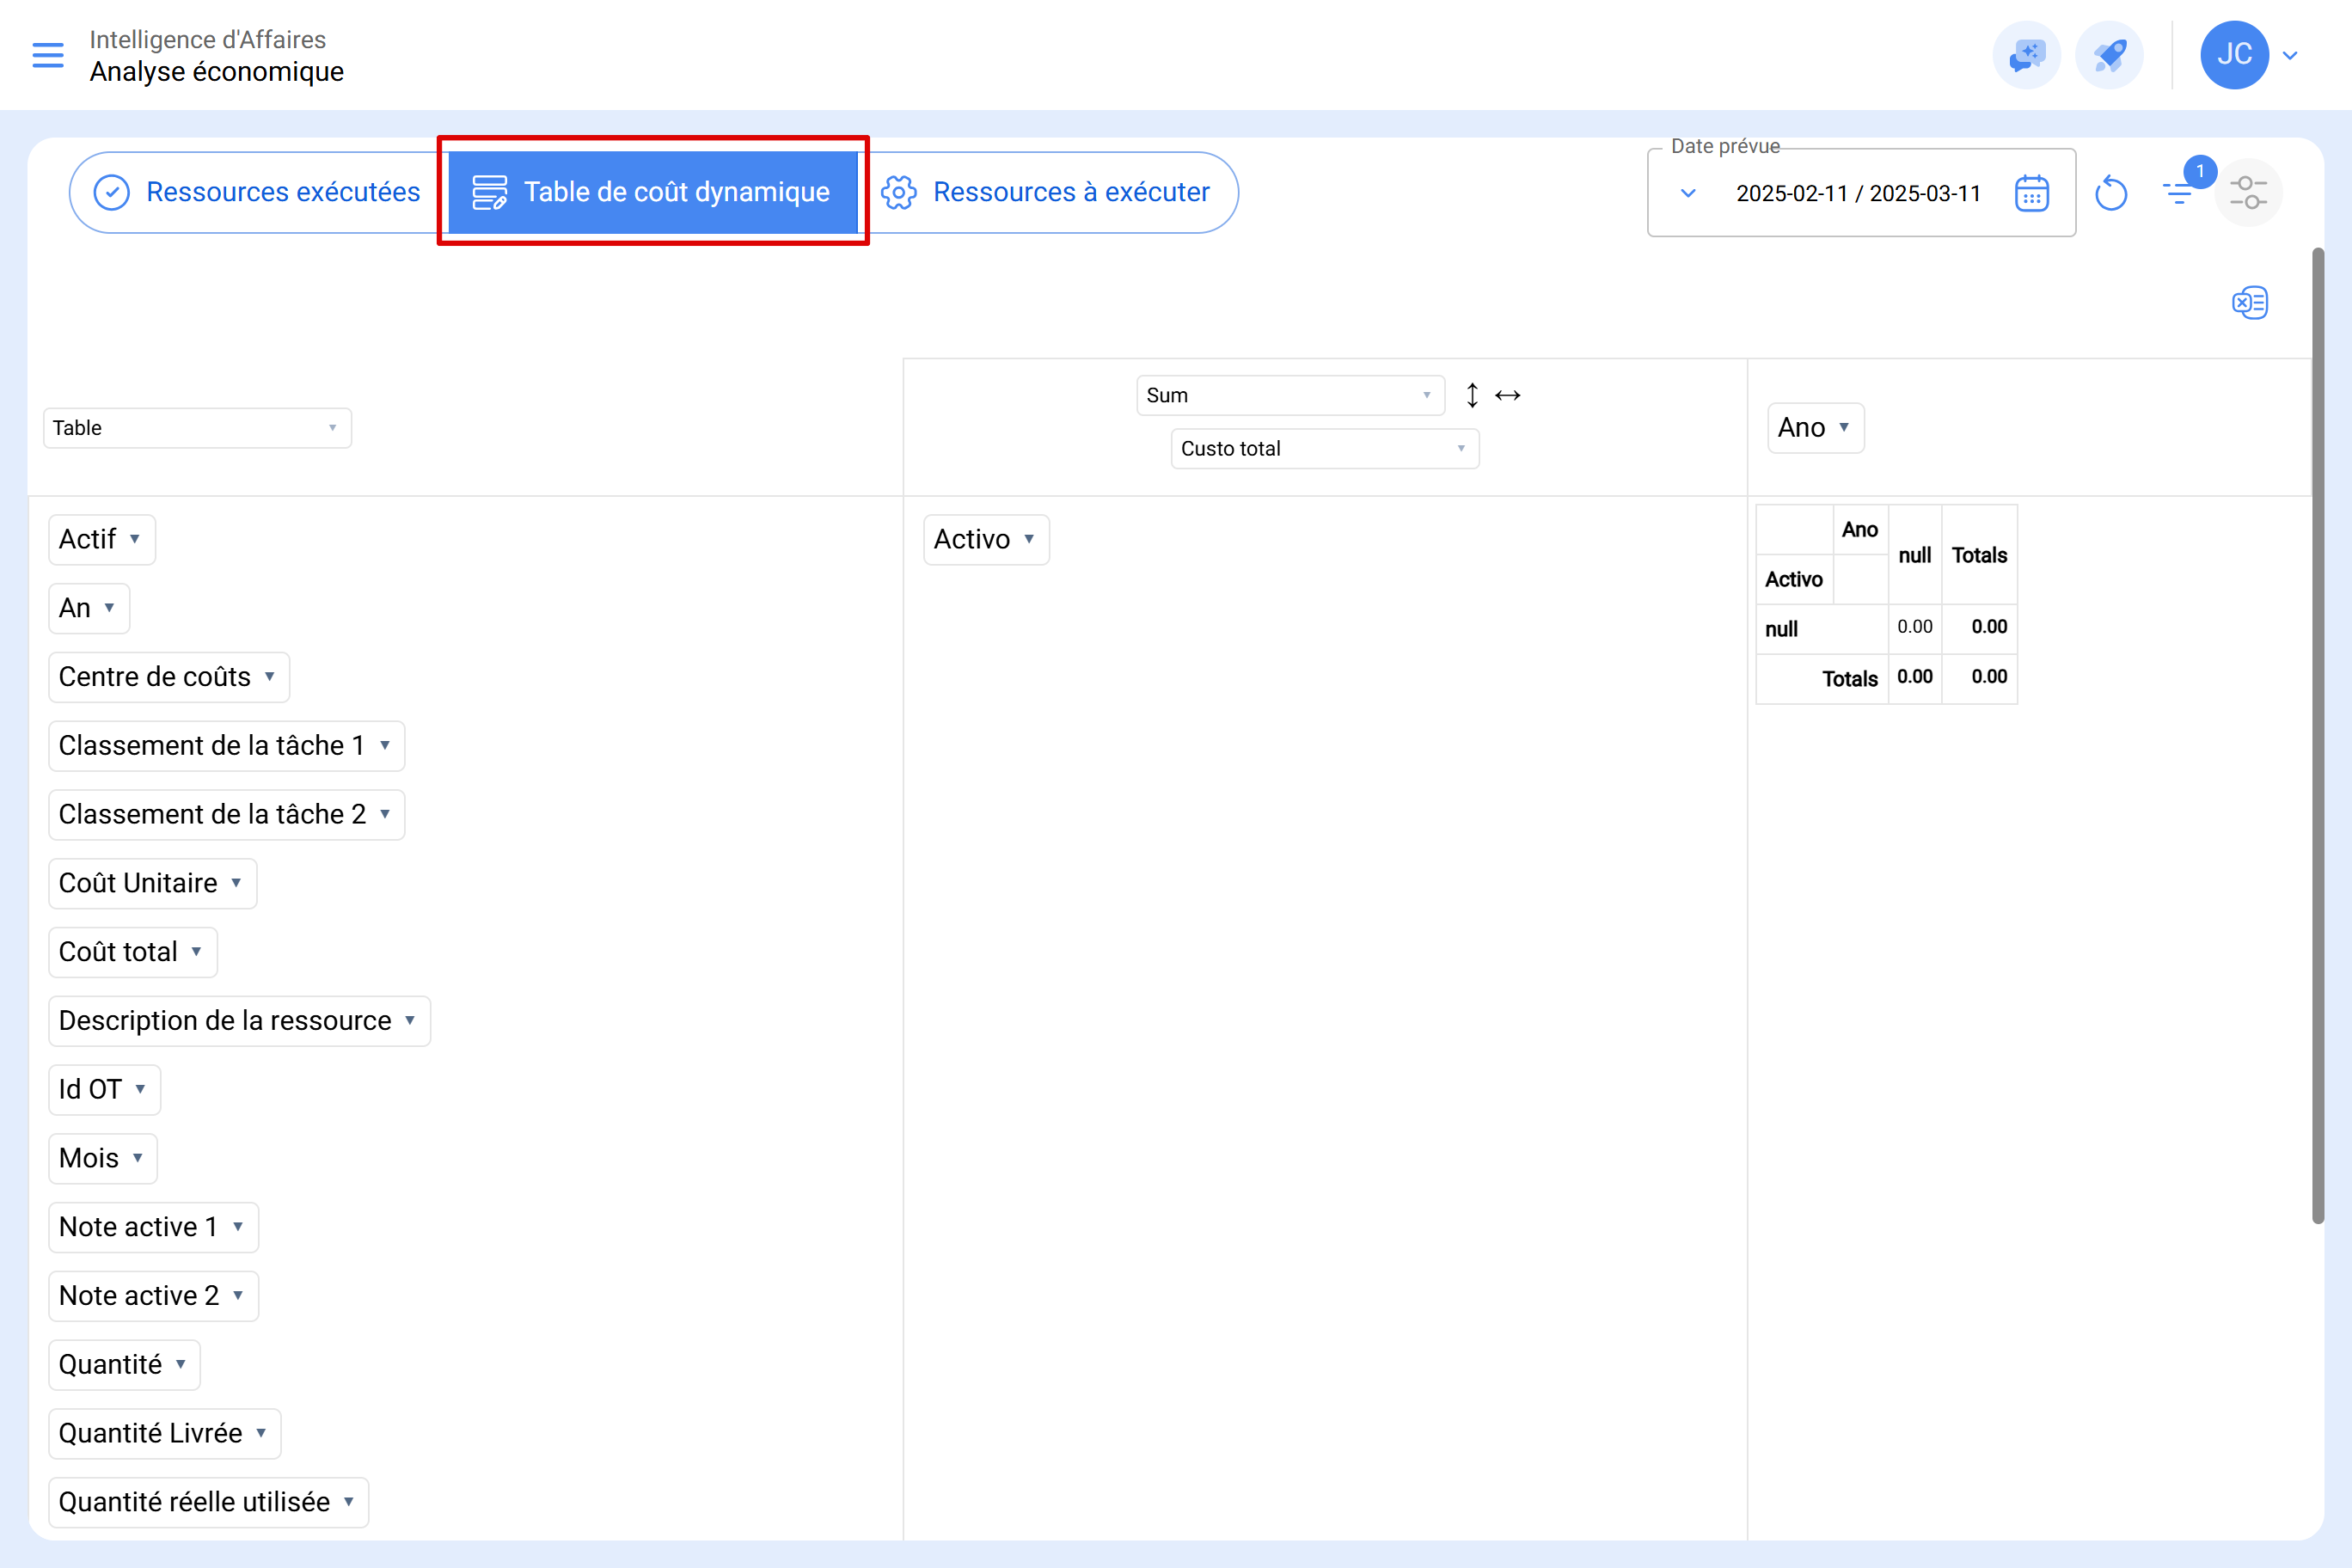
Task: Open the Sum aggregator dropdown
Action: (x=1290, y=395)
